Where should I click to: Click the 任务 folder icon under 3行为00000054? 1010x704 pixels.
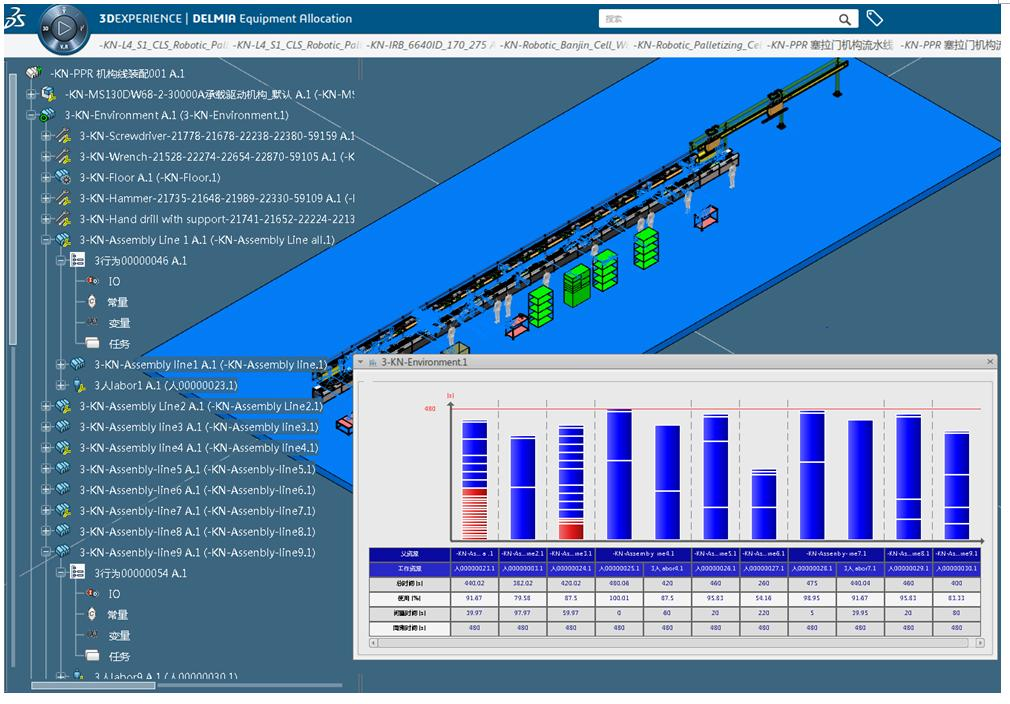coord(92,657)
